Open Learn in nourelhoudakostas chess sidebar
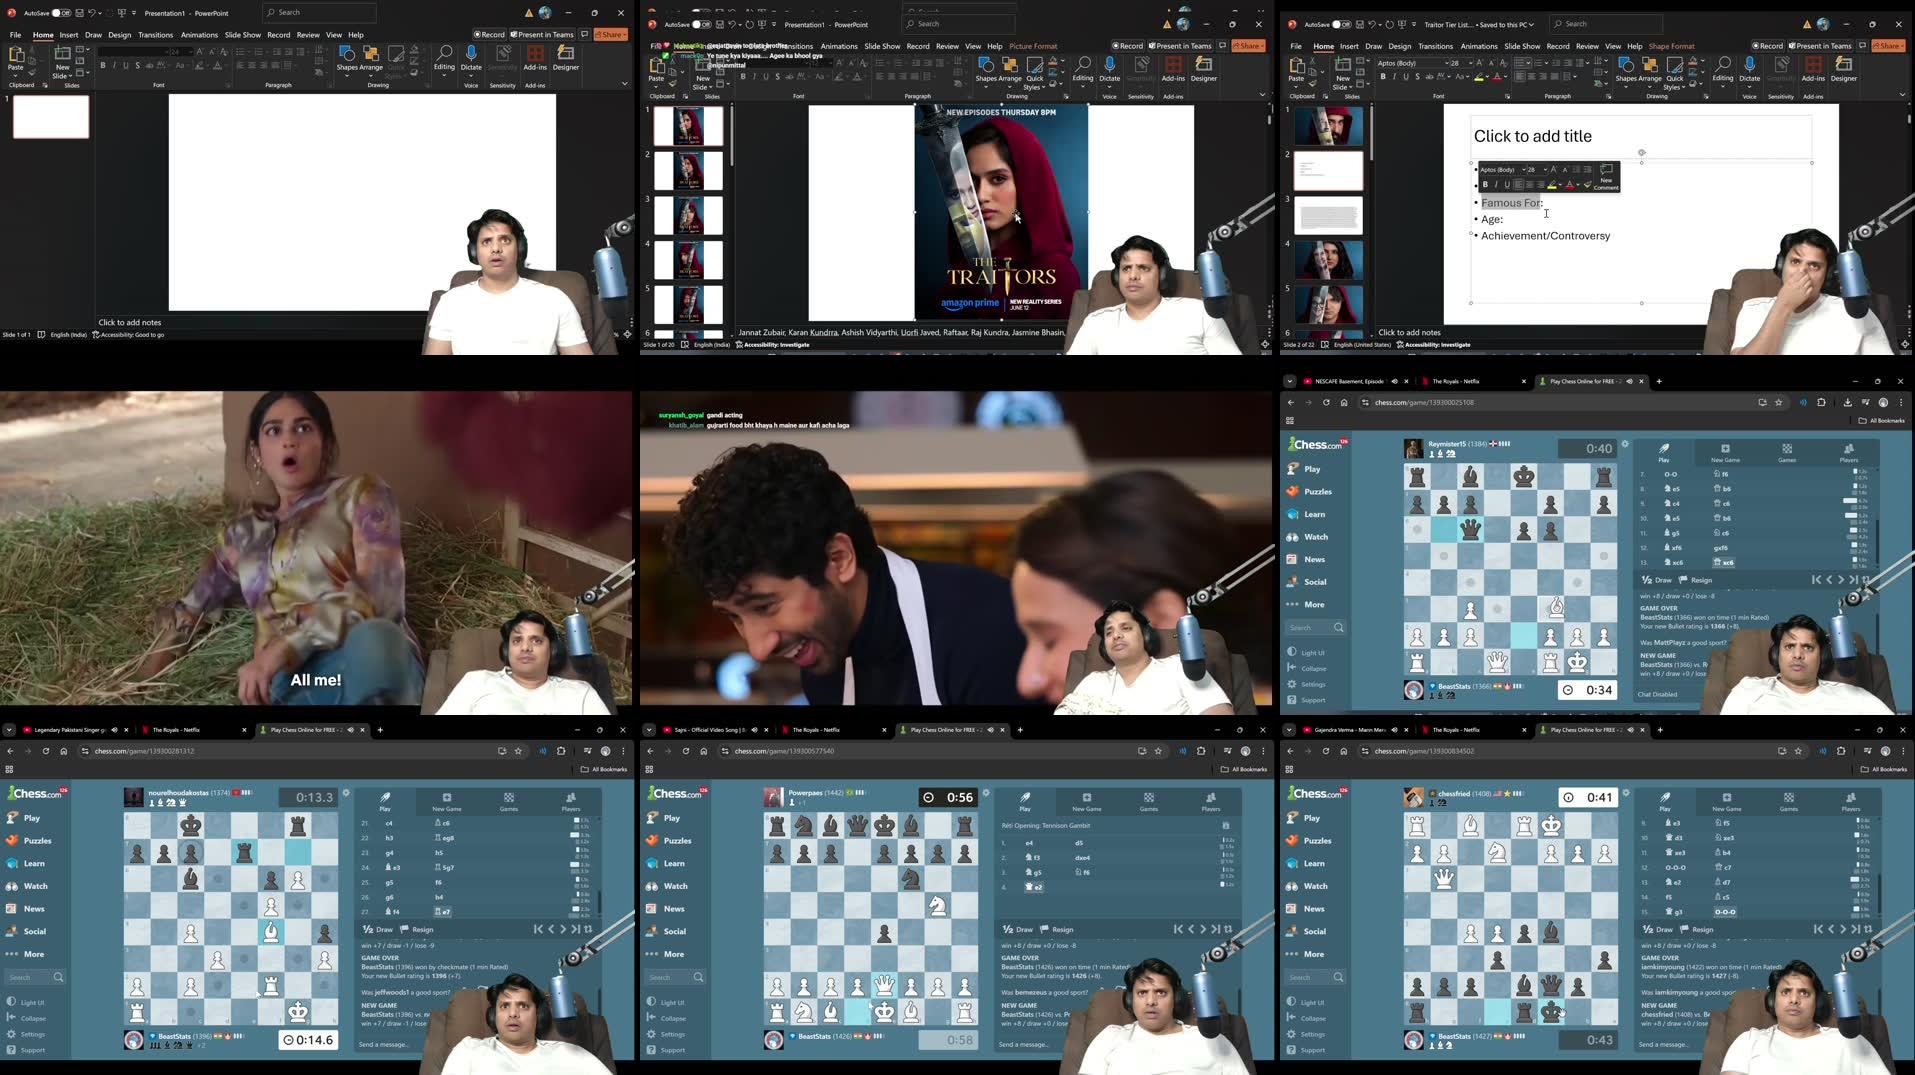 [26, 864]
